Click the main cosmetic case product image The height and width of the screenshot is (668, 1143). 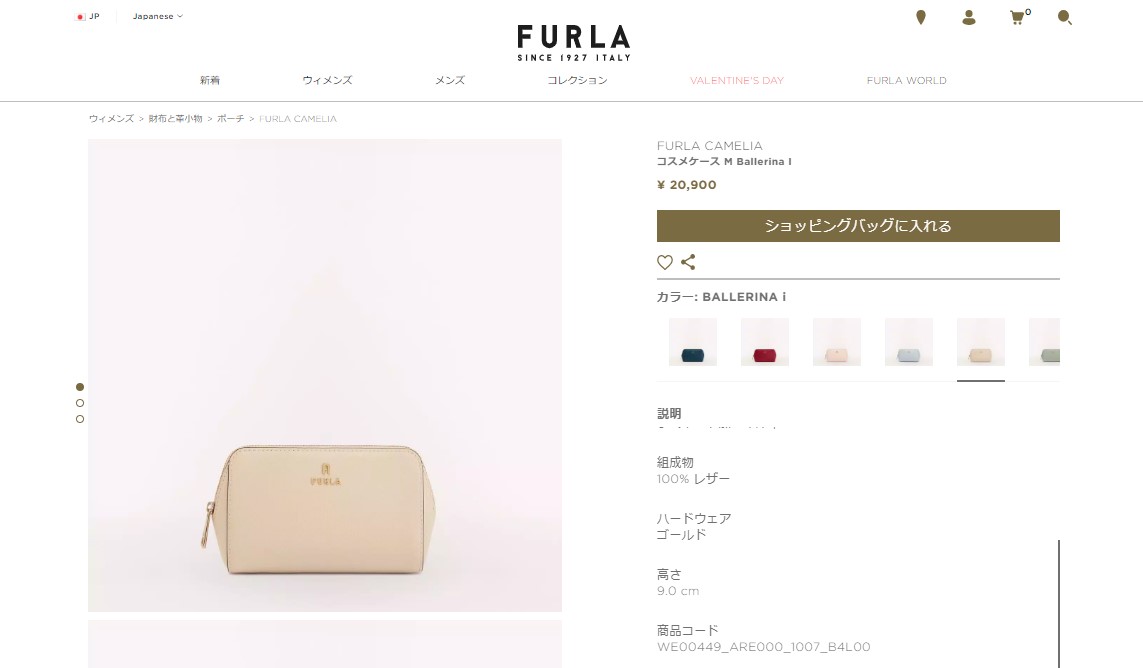[325, 376]
